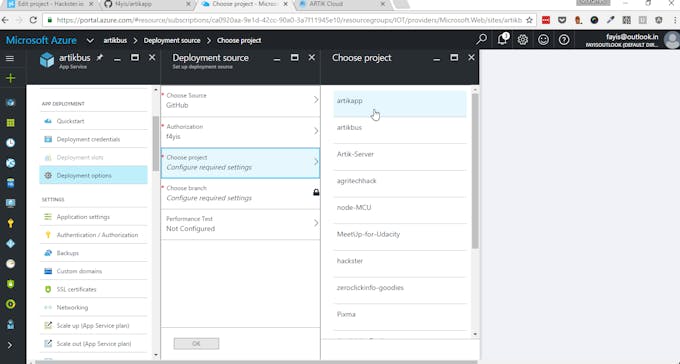Screen dimensions: 680x364
Task: Expand the Microsoft Azure dropdown chevron
Action: (90, 40)
